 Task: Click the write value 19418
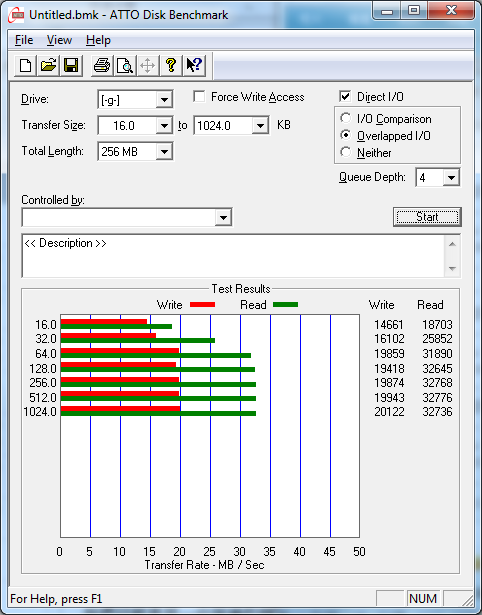389,369
